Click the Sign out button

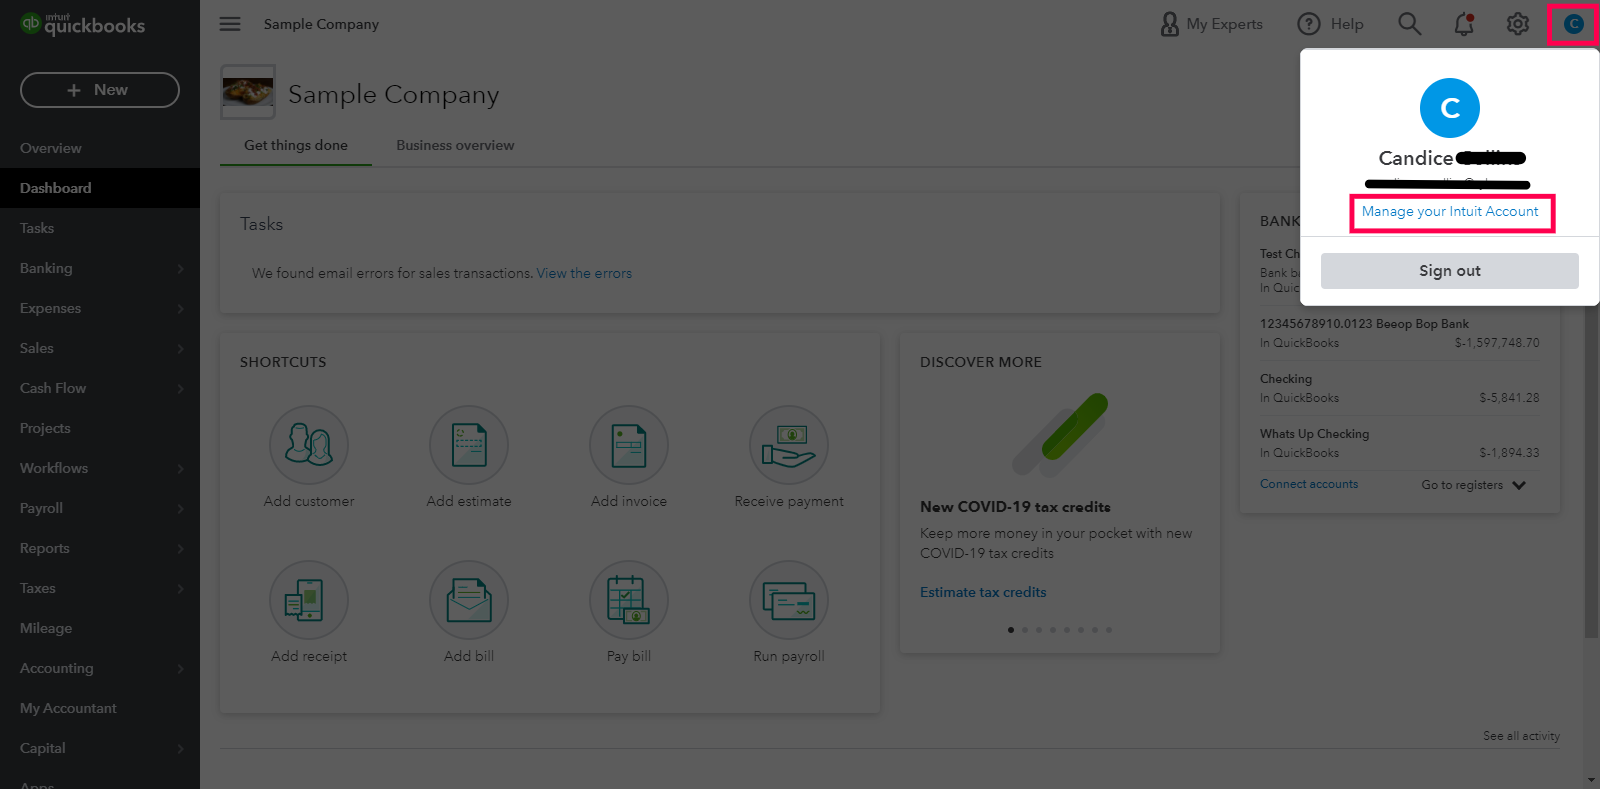pyautogui.click(x=1450, y=271)
